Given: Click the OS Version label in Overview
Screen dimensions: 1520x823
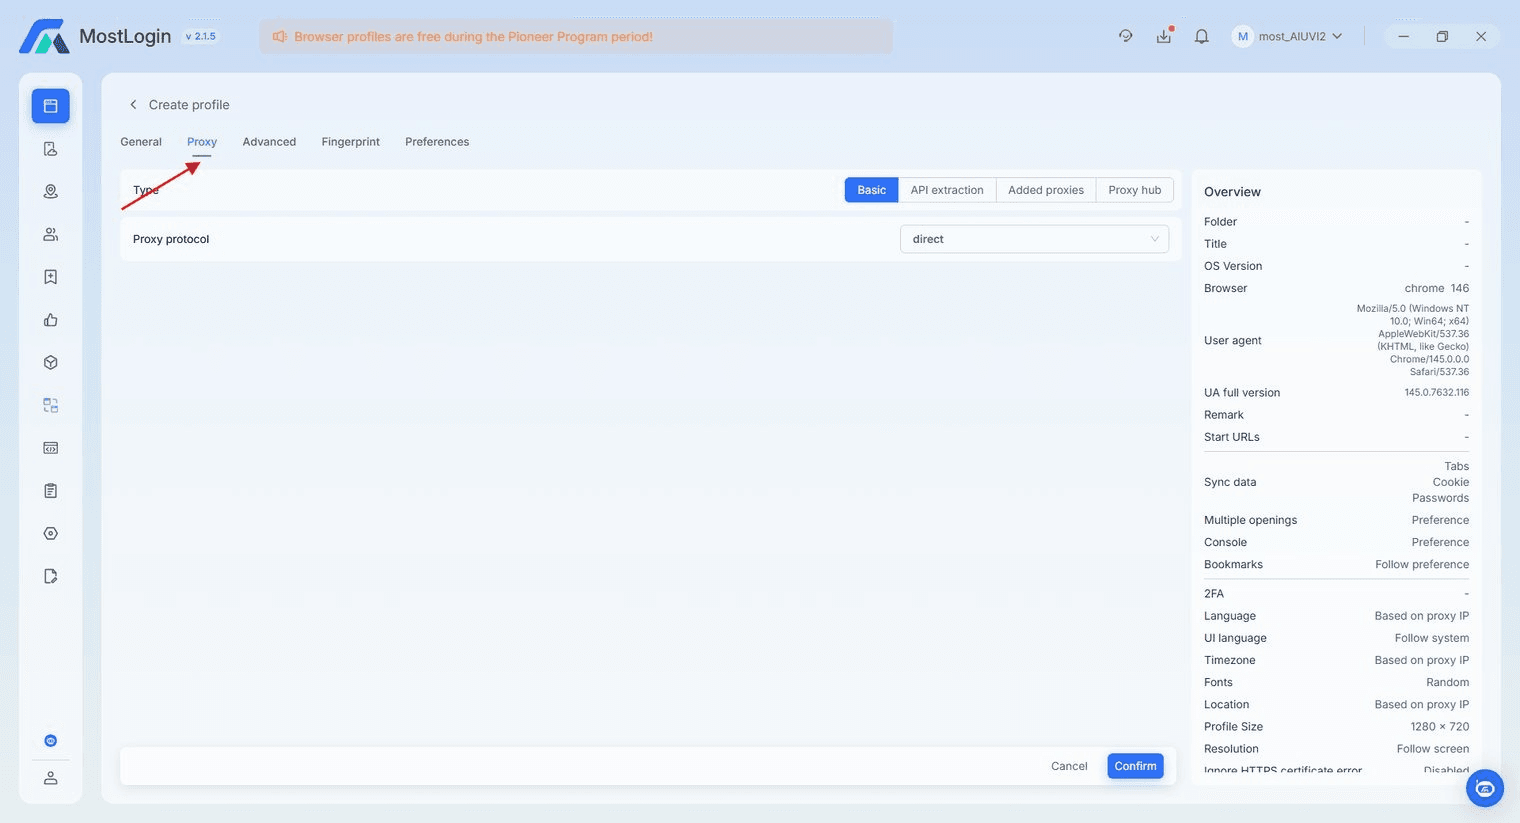Looking at the screenshot, I should tap(1233, 266).
